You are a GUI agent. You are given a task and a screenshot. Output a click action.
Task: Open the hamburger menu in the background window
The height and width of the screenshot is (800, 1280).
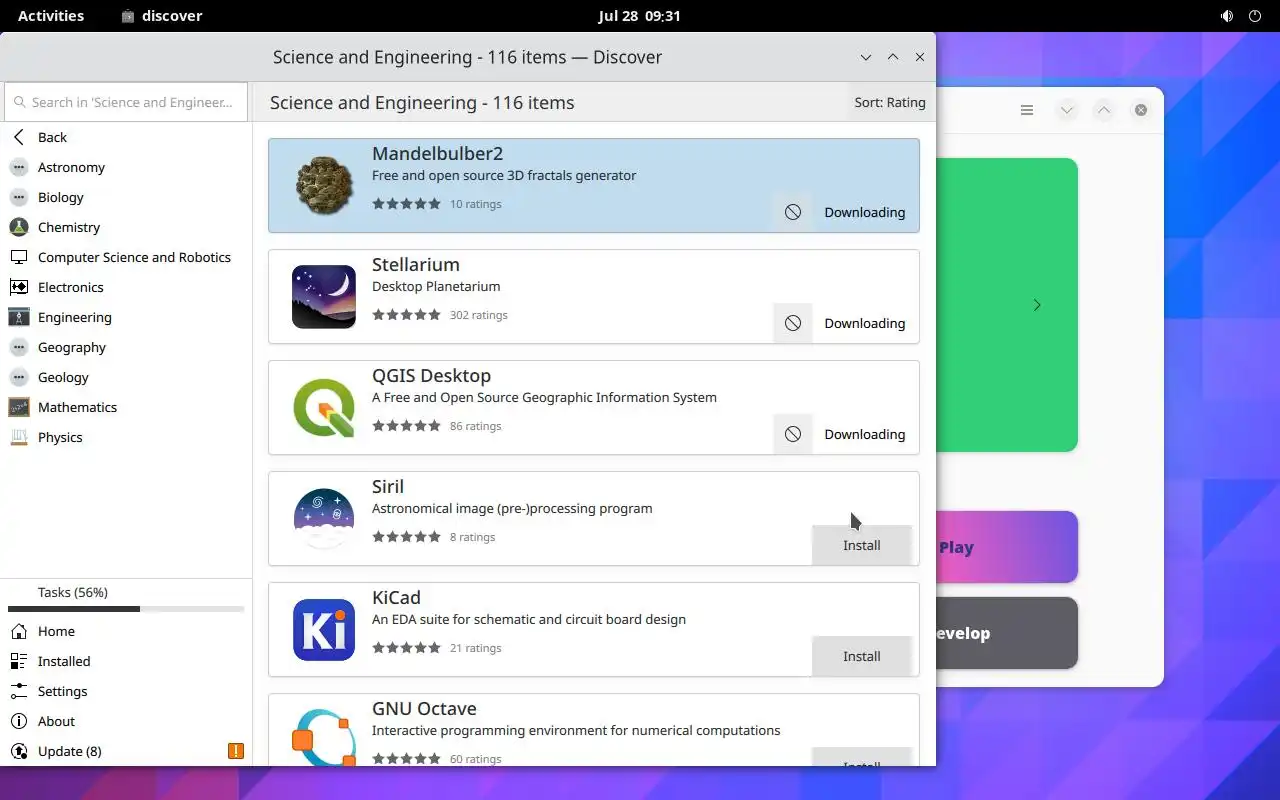(x=1027, y=110)
